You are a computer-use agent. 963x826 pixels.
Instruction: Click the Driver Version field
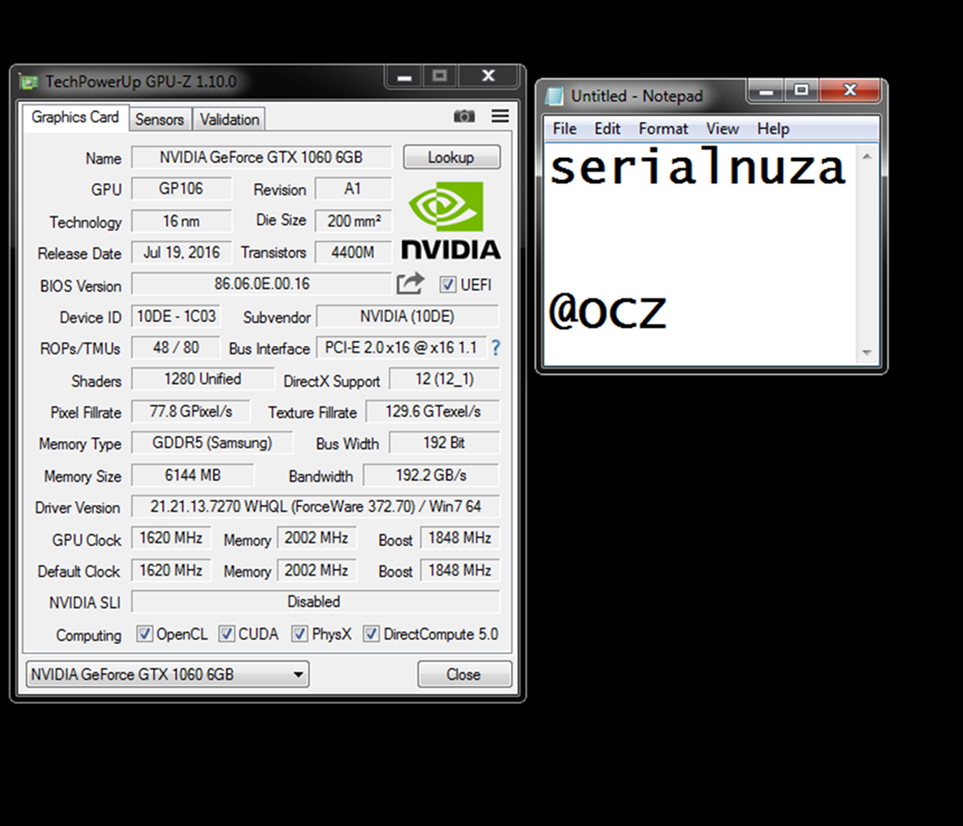316,507
